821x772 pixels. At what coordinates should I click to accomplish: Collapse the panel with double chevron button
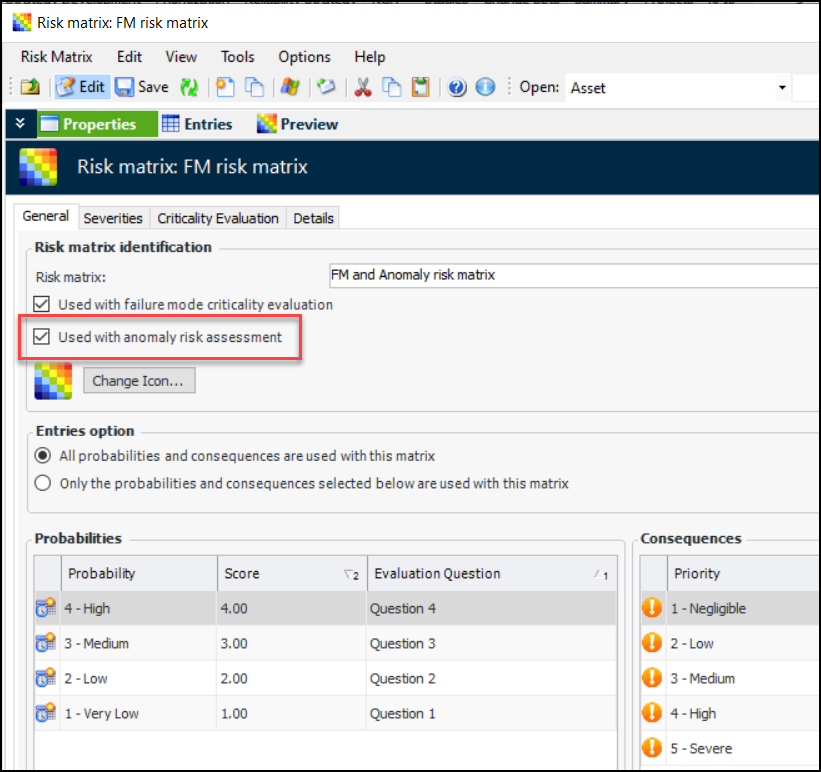point(20,124)
